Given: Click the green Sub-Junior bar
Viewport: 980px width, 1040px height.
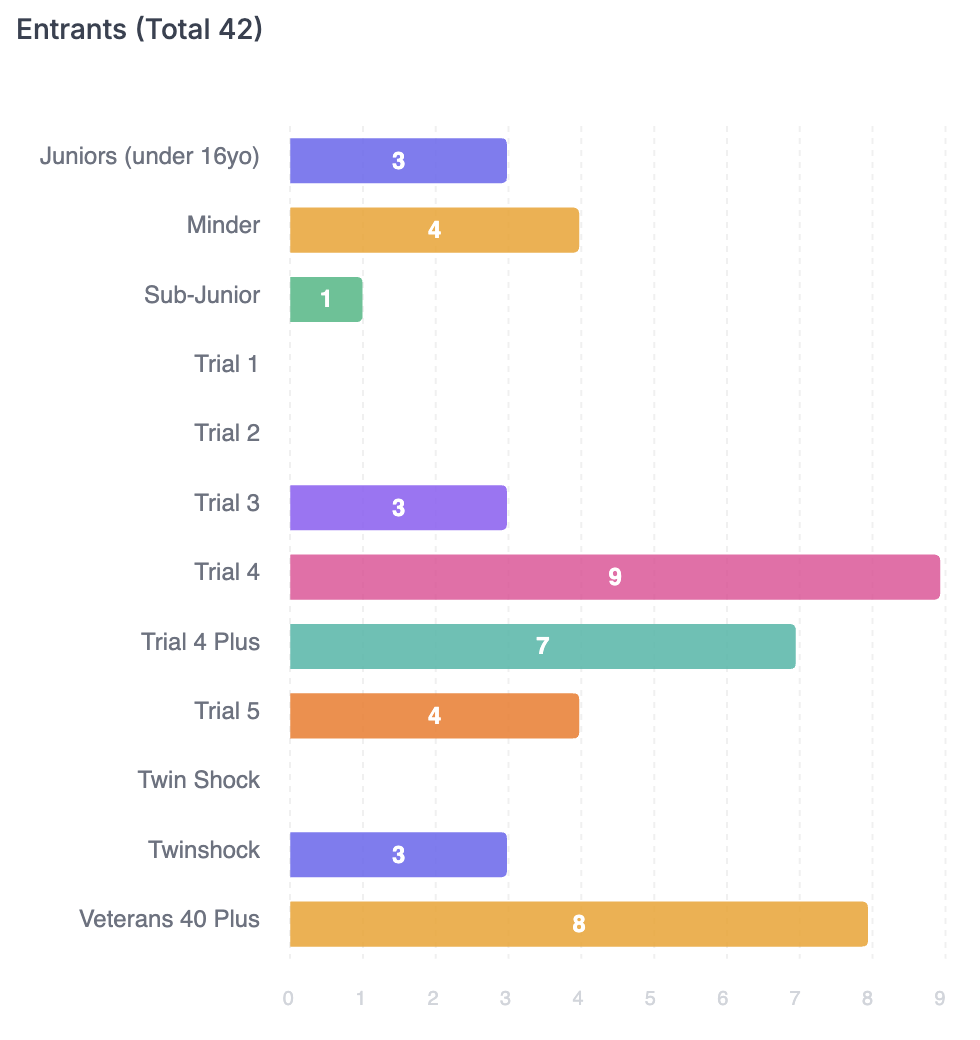Looking at the screenshot, I should click(x=326, y=300).
